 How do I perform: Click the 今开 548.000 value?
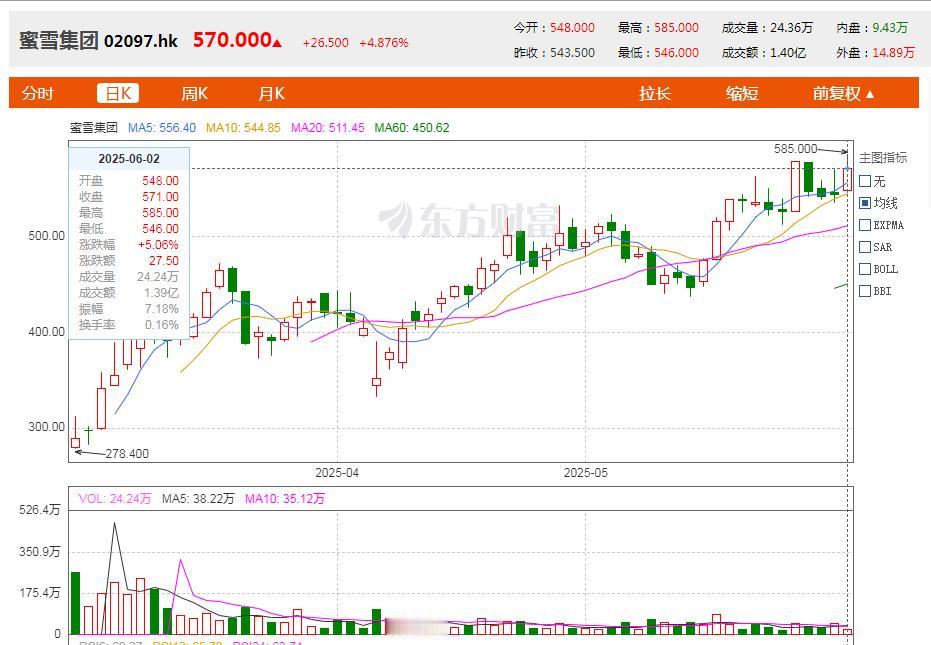click(572, 27)
